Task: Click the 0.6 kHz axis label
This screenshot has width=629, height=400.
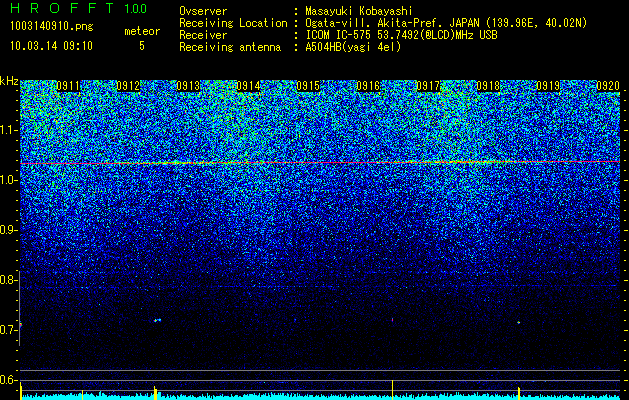Action: 8,380
